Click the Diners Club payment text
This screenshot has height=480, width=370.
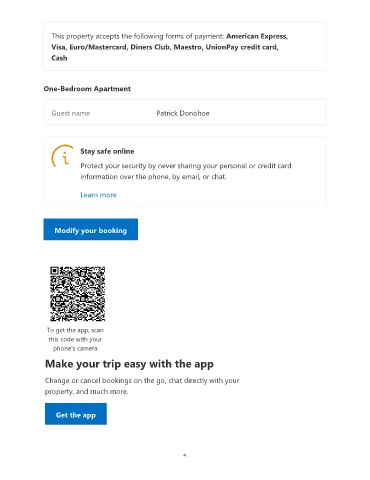(x=150, y=47)
